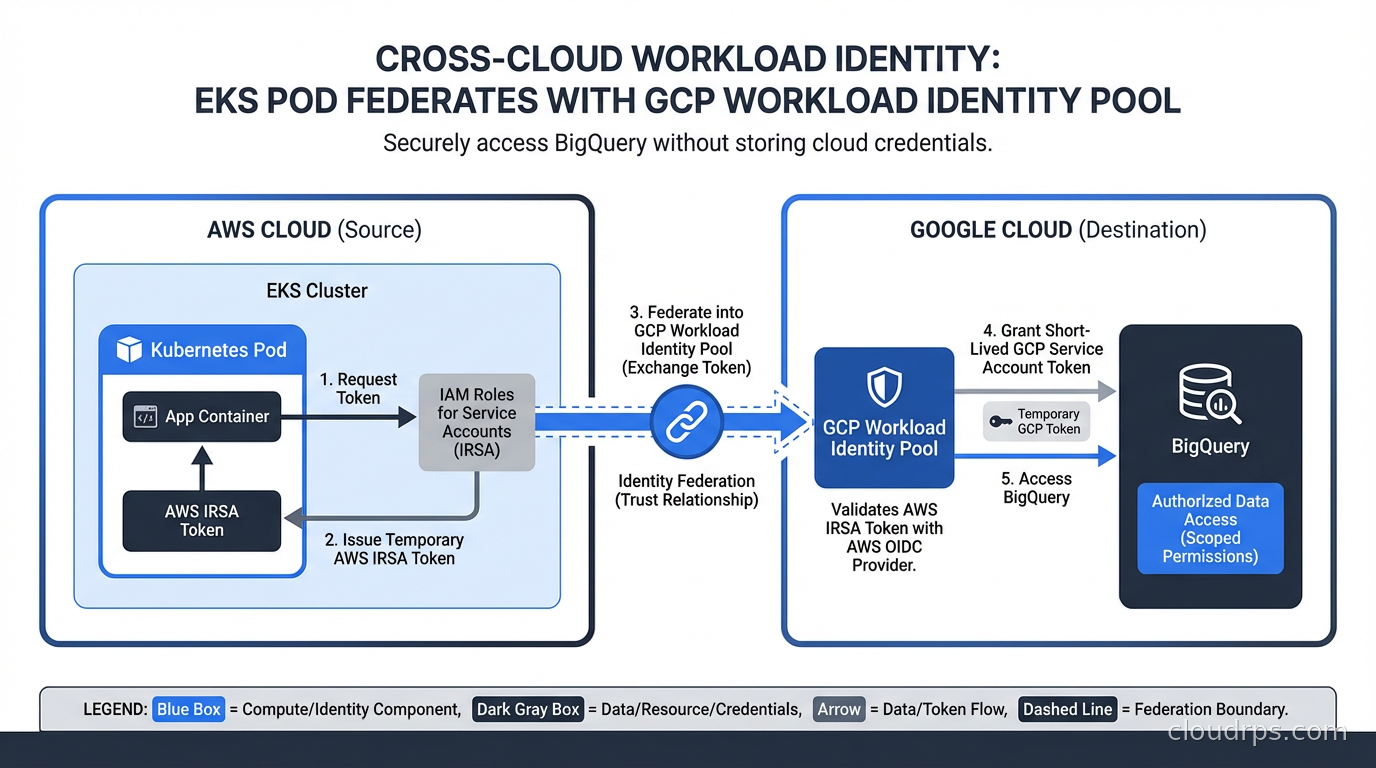
Task: Click the GOOGLE CLOUD (Destination) header
Action: pos(1058,229)
